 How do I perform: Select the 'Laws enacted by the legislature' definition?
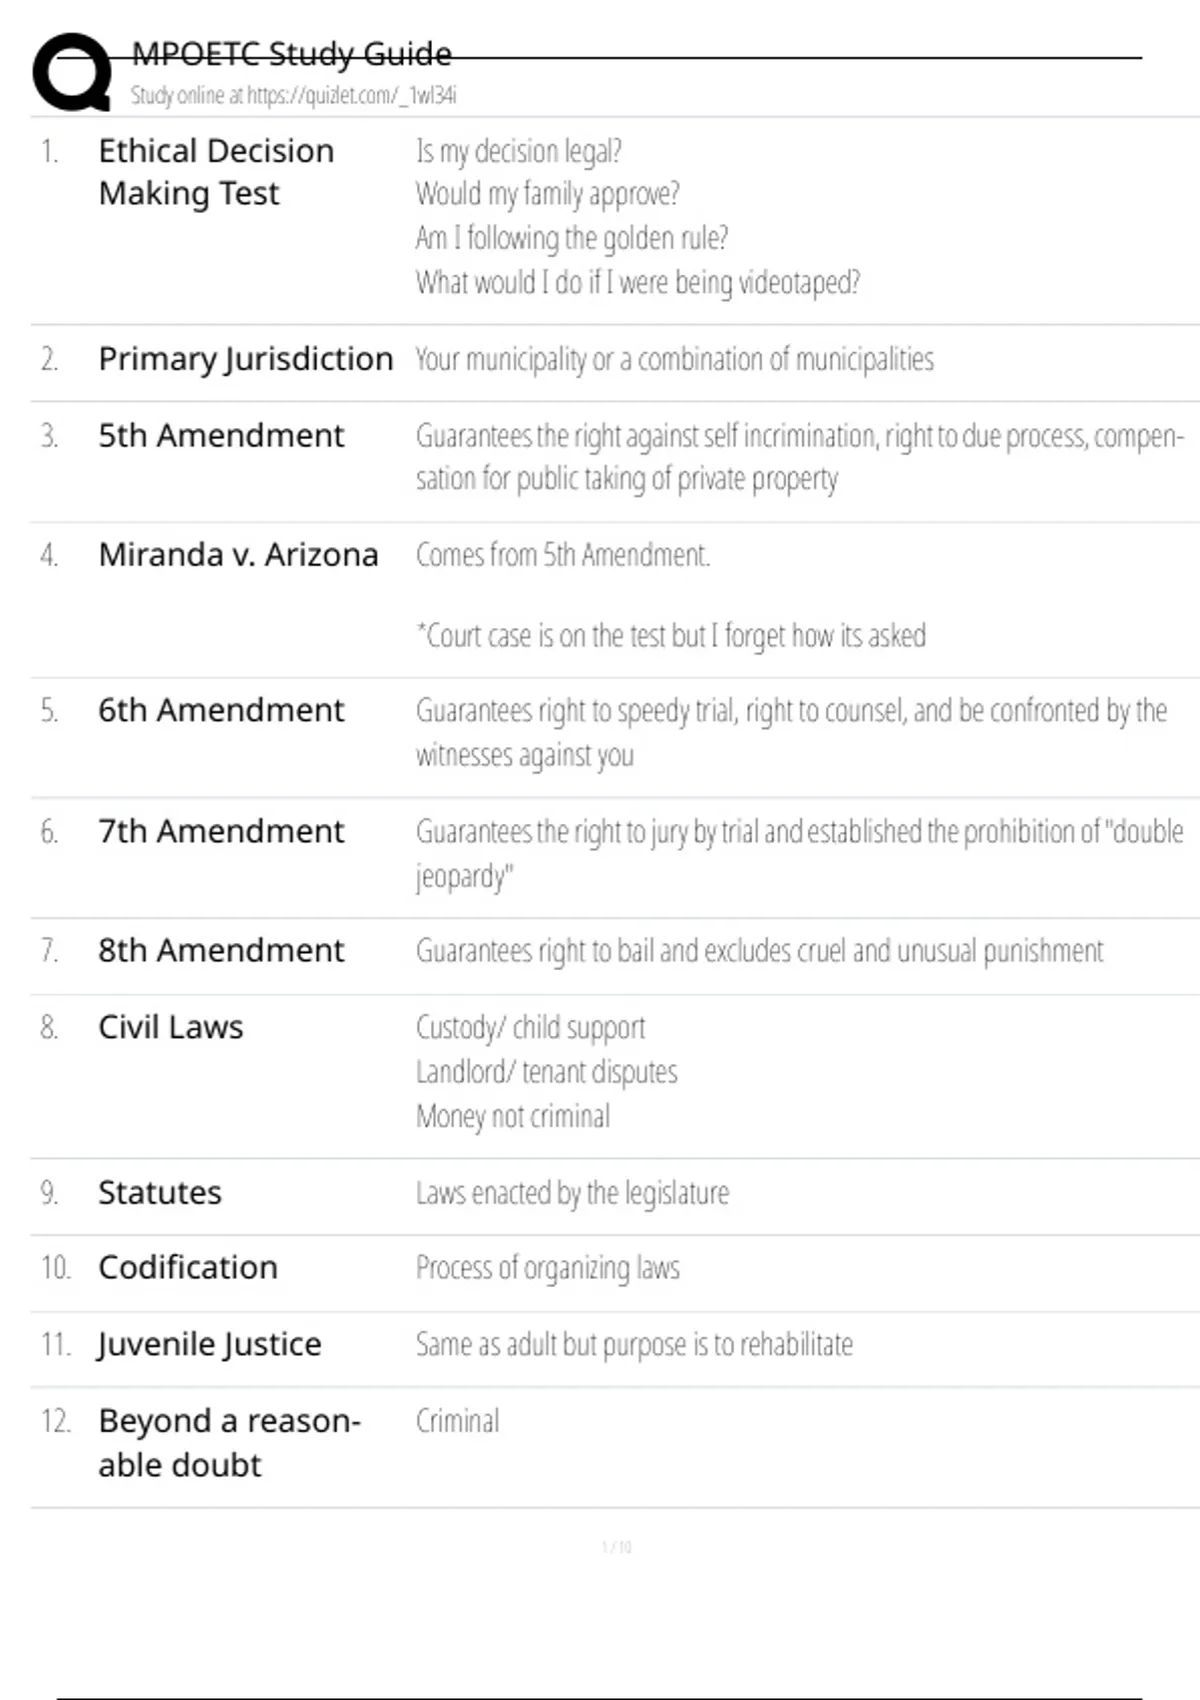(572, 1193)
